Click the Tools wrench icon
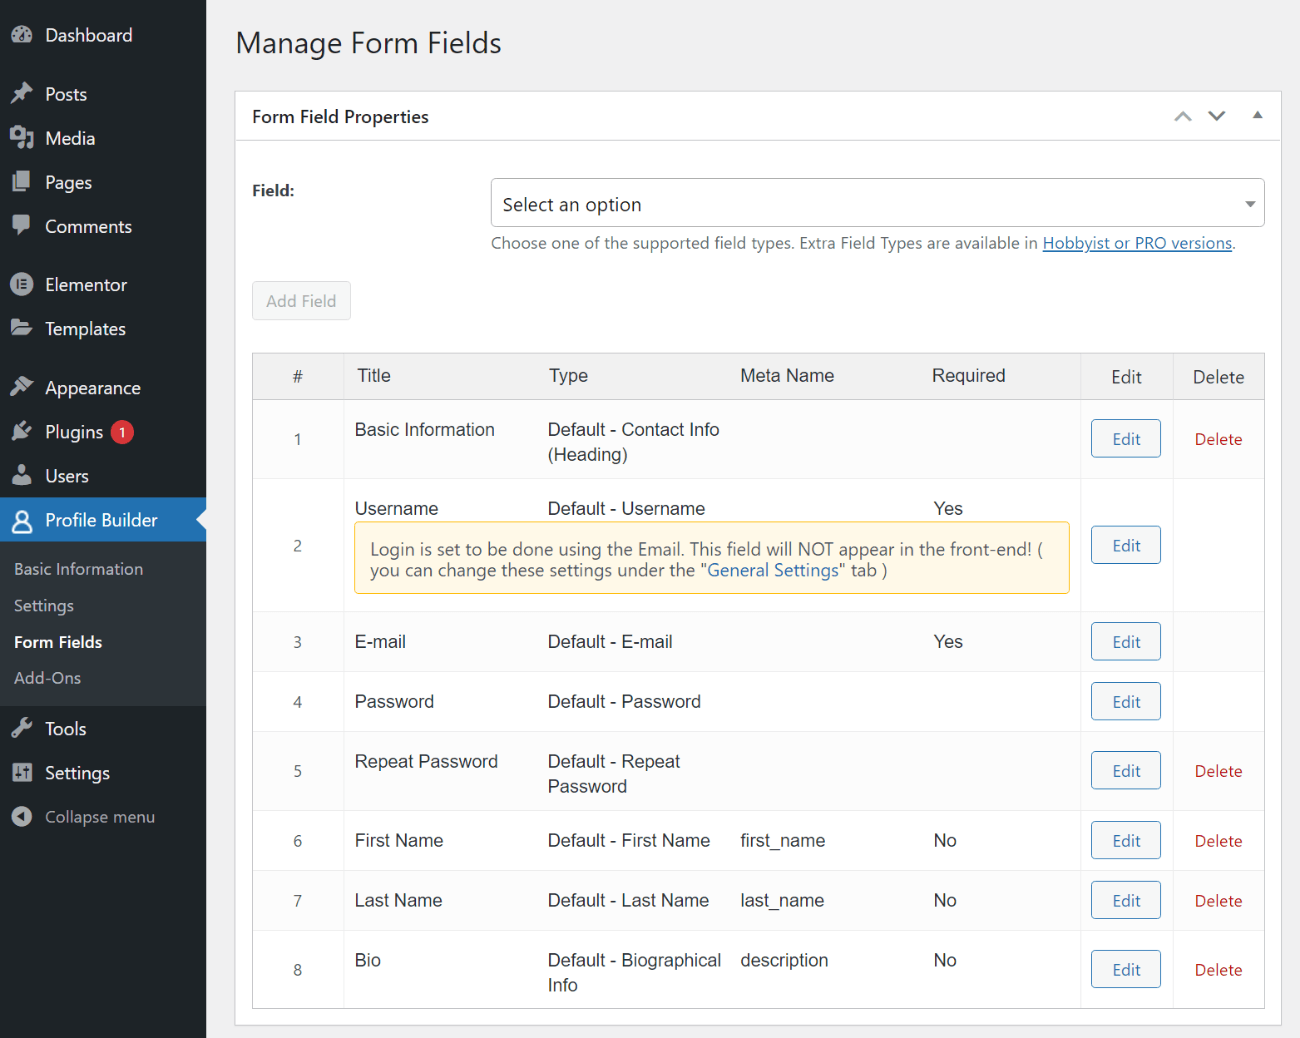The width and height of the screenshot is (1300, 1038). tap(22, 729)
